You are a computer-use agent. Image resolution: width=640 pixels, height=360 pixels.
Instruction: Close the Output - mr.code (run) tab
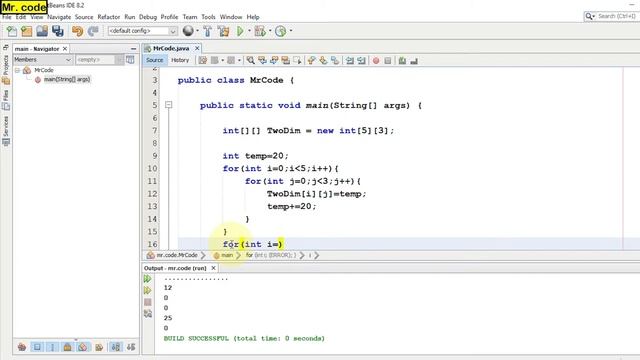click(x=213, y=268)
